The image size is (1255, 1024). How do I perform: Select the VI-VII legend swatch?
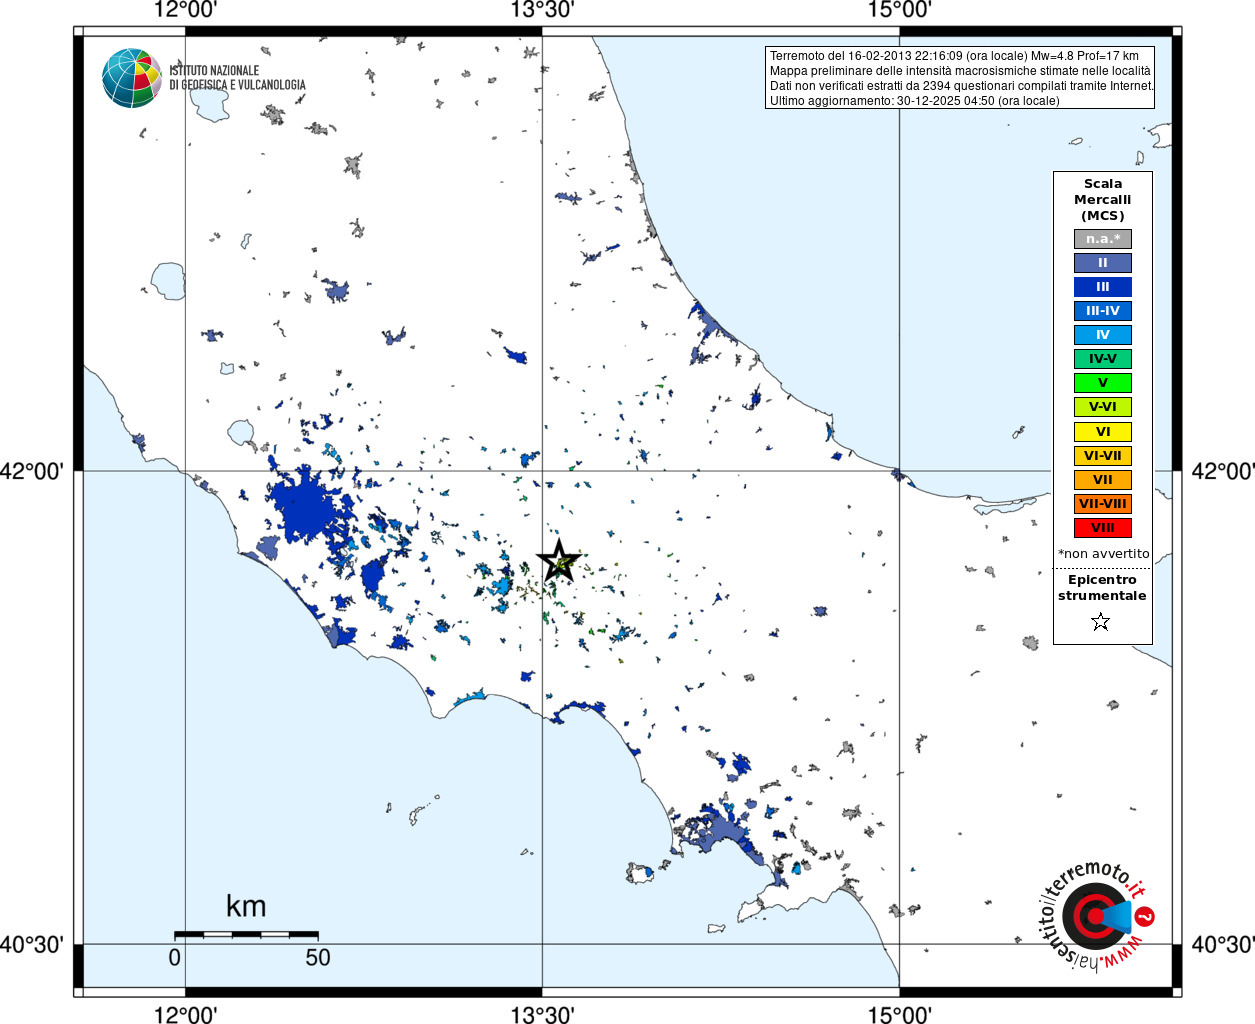[1103, 456]
